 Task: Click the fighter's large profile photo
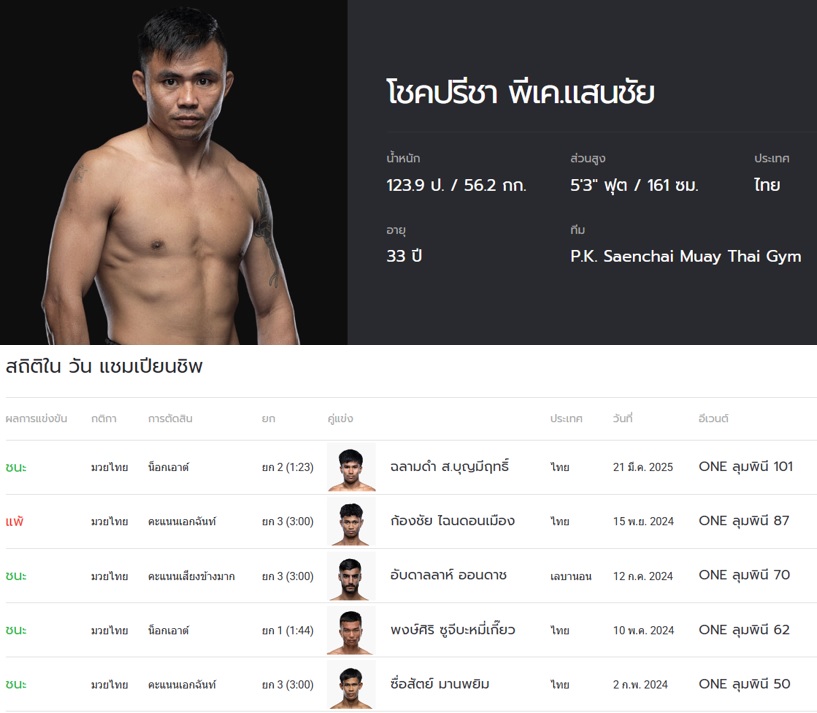coord(174,172)
